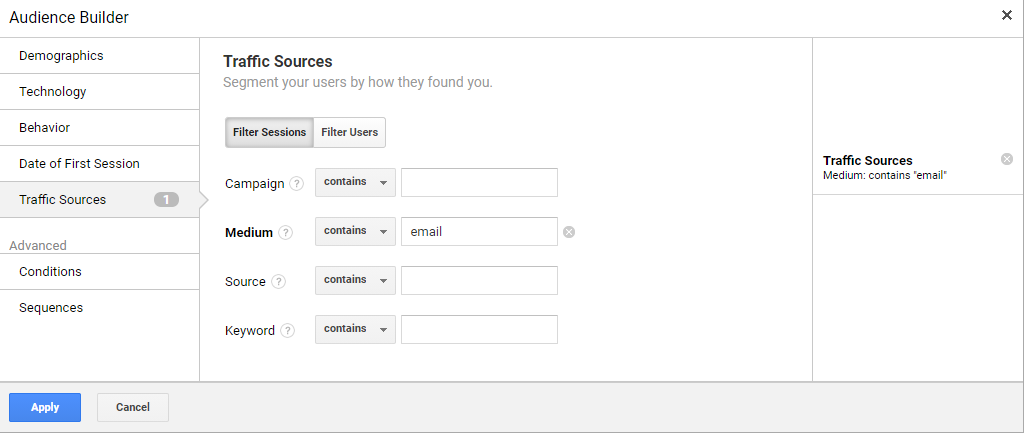Remove the Traffic Sources summary filter
The height and width of the screenshot is (433, 1024).
tap(1007, 159)
